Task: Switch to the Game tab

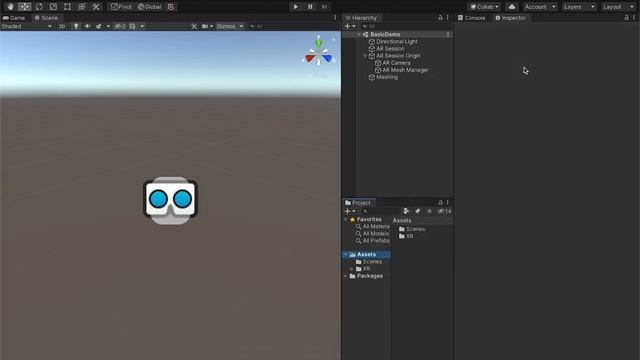Action: 14,18
